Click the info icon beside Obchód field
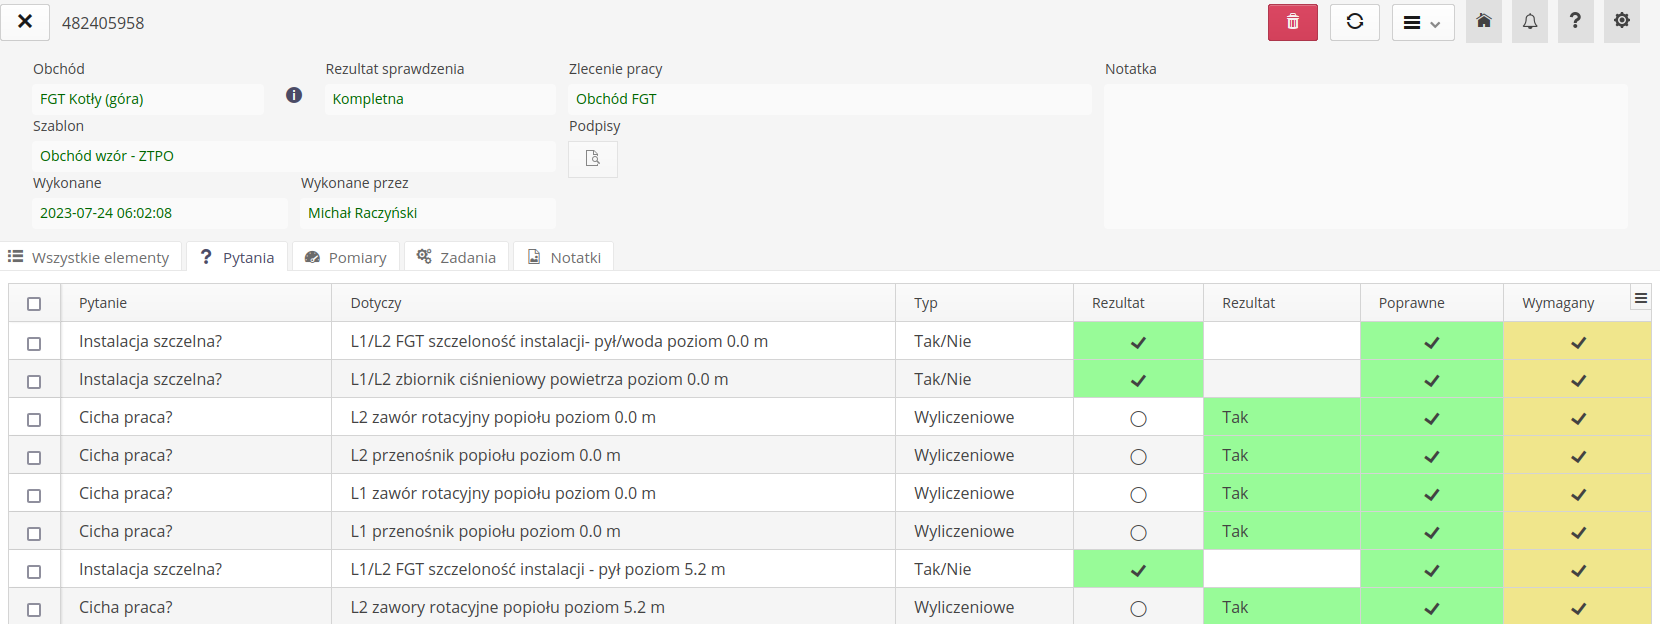This screenshot has height=624, width=1660. click(x=294, y=95)
